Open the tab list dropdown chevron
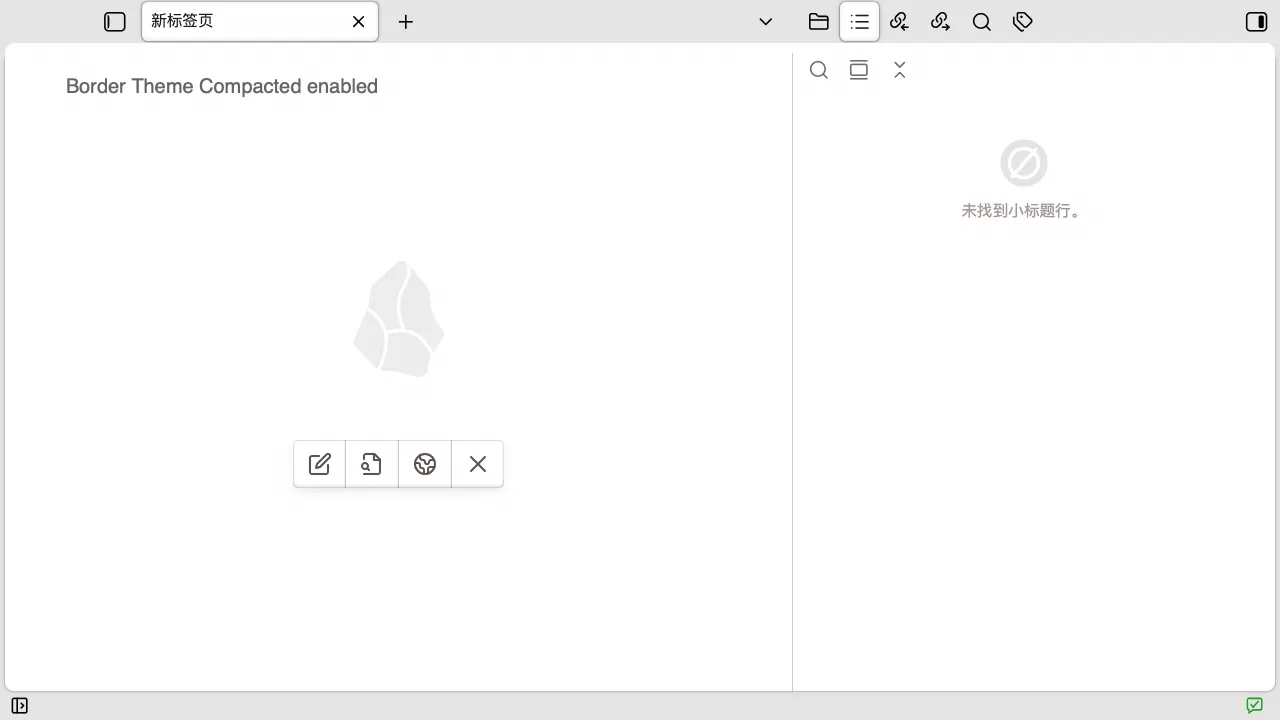This screenshot has width=1280, height=720. tap(766, 22)
